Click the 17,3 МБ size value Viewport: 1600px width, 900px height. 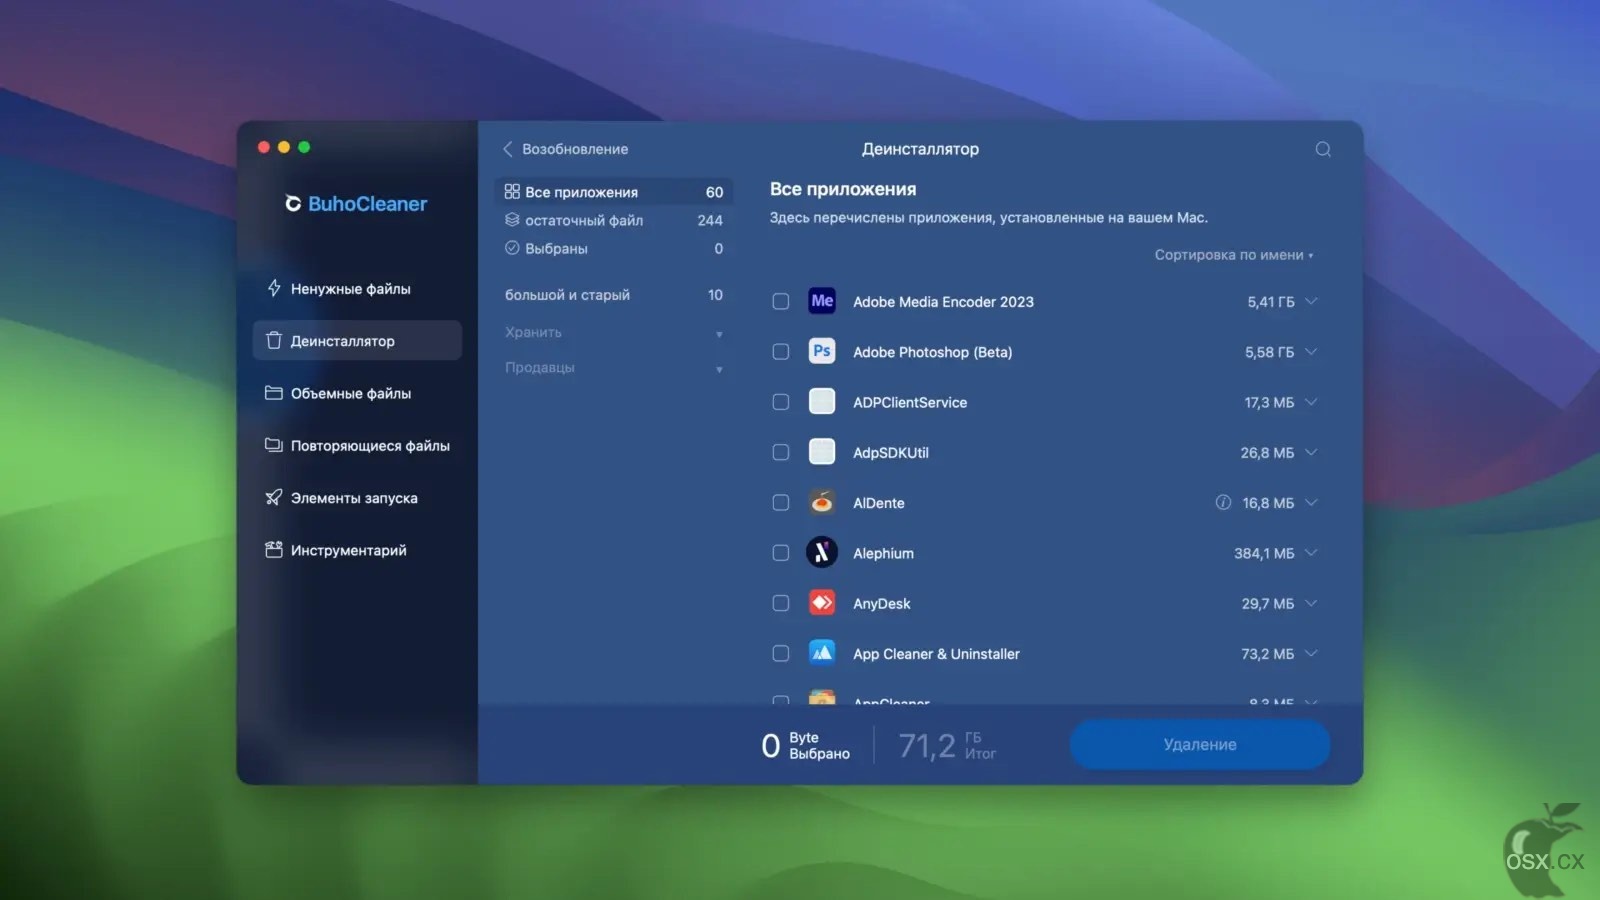click(1269, 401)
